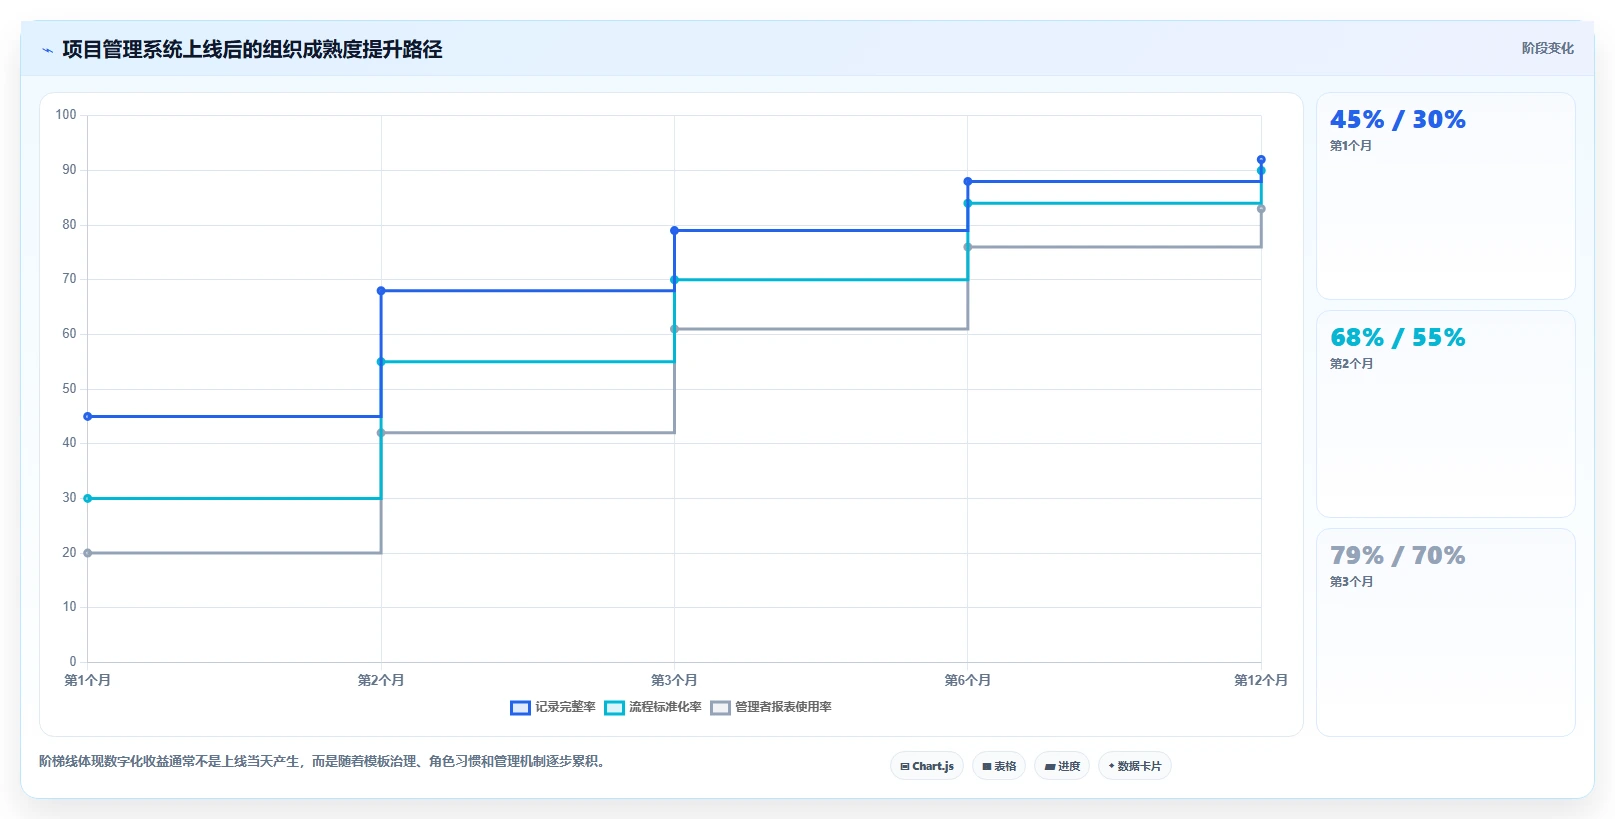Click the blue data point at 第2个月 value 68
Viewport: 1615px width, 819px height.
click(381, 291)
